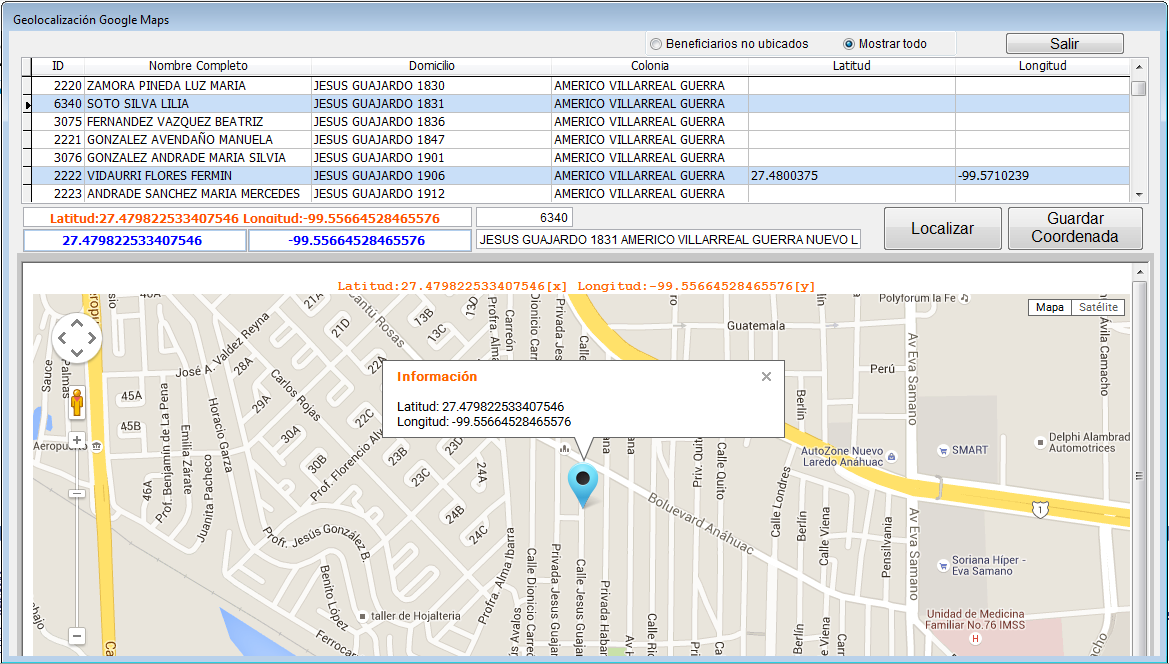The width and height of the screenshot is (1169, 664).
Task: Click the ID field showing 6340
Action: (524, 218)
